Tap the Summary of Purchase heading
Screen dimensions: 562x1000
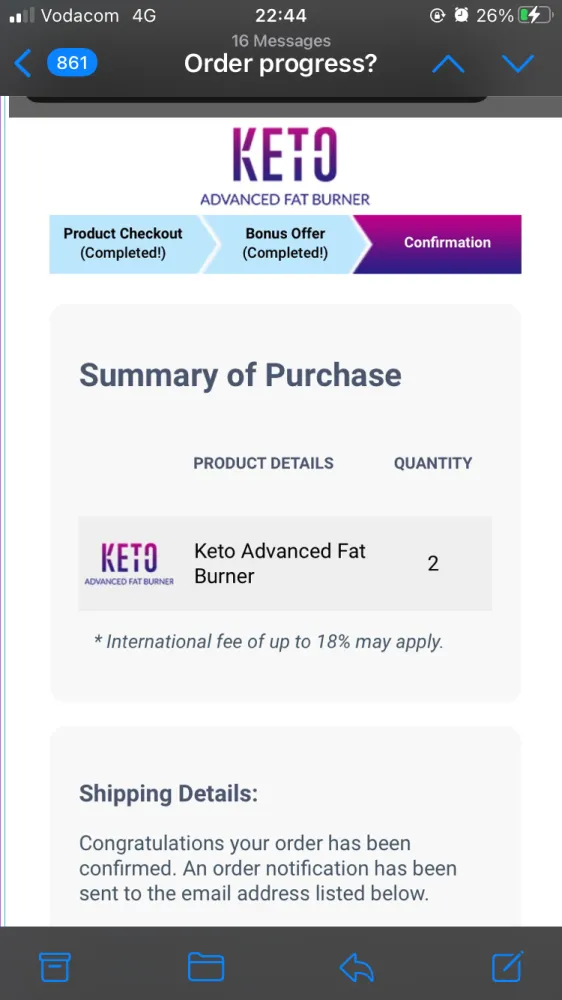(240, 374)
